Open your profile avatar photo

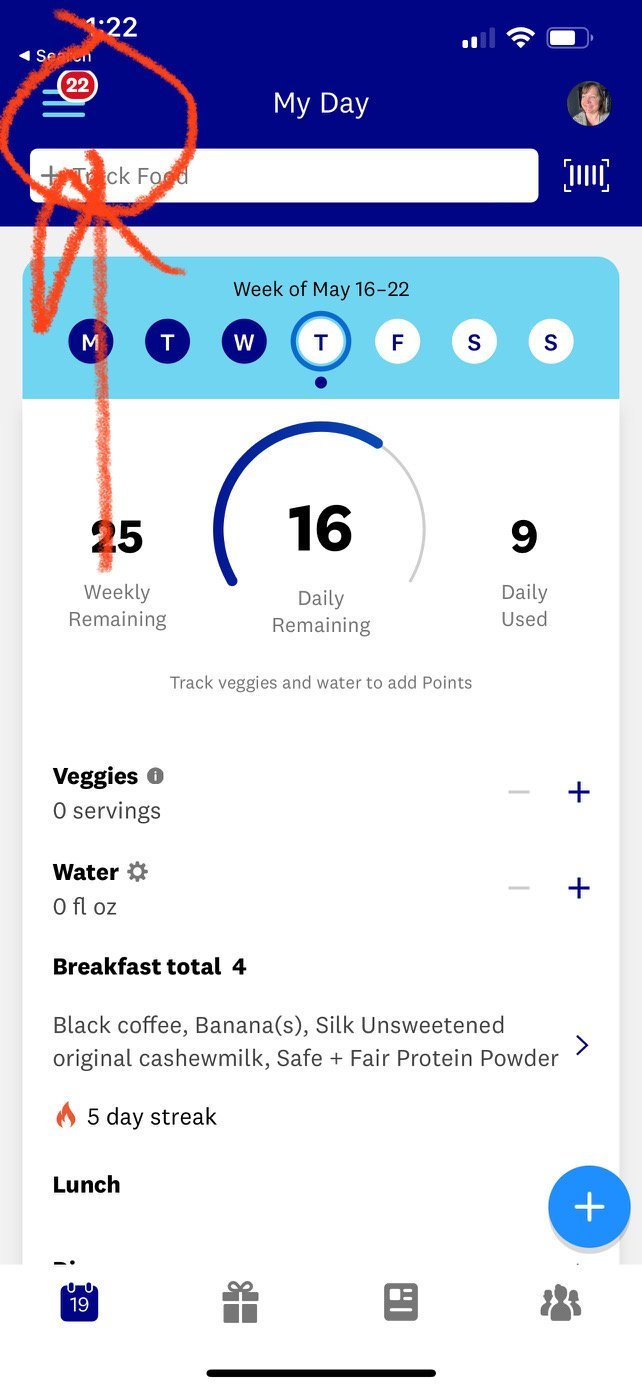point(590,103)
